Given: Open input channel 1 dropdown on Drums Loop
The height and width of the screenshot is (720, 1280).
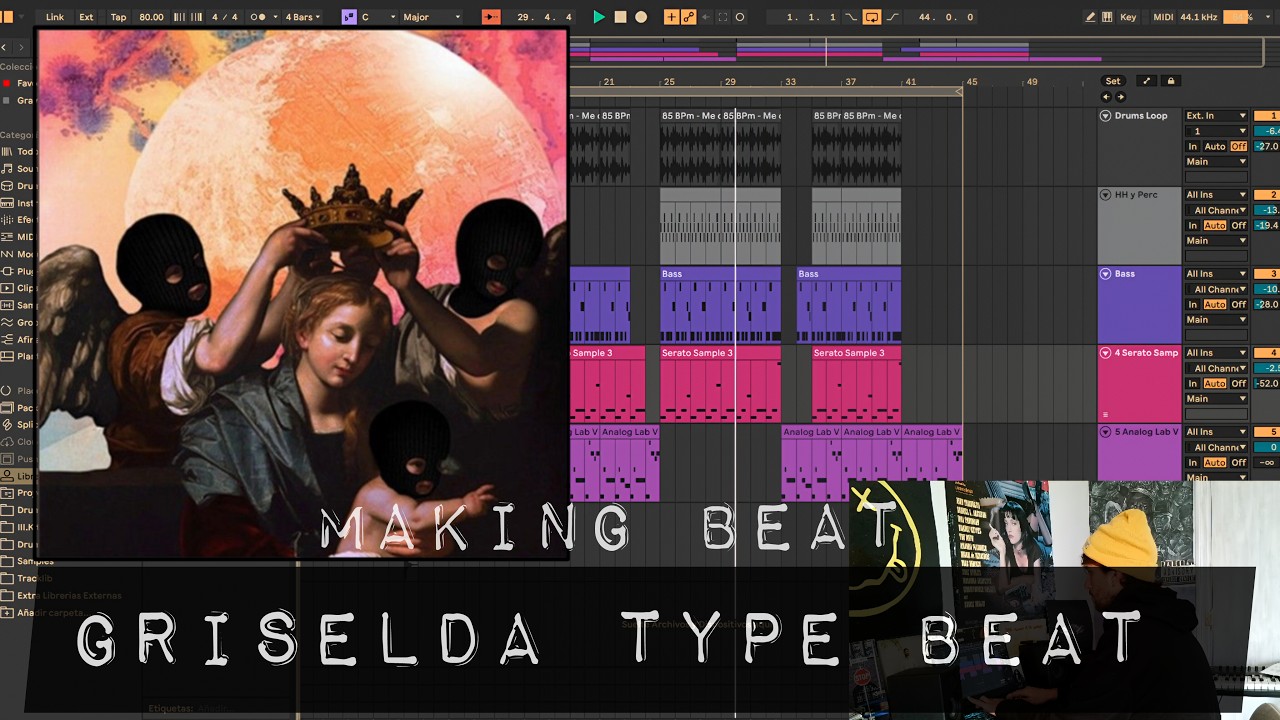Looking at the screenshot, I should 1216,131.
